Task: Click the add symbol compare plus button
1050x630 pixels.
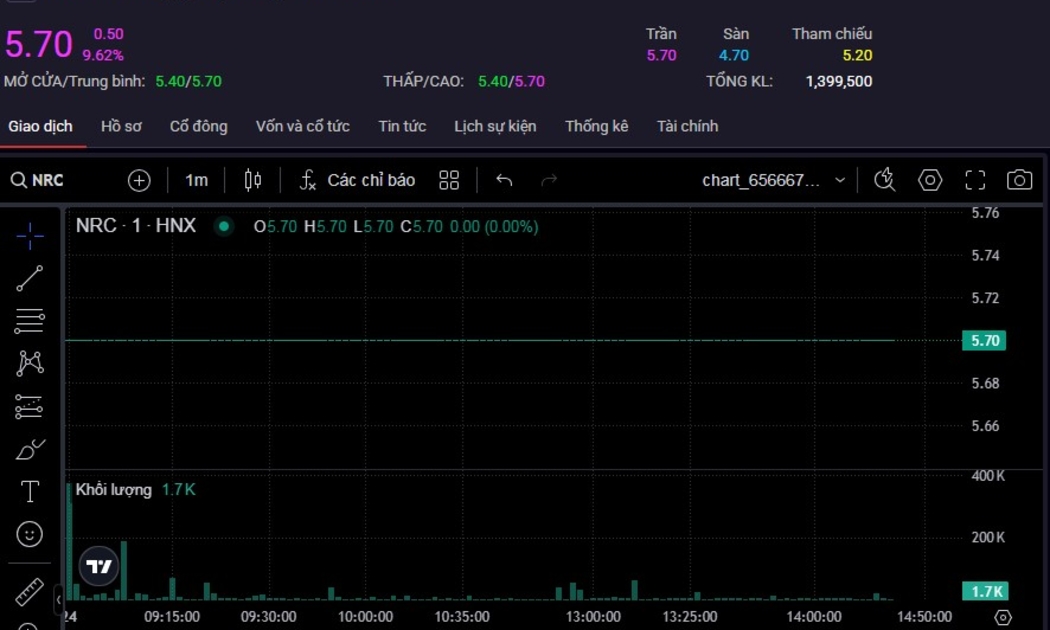Action: tap(139, 180)
